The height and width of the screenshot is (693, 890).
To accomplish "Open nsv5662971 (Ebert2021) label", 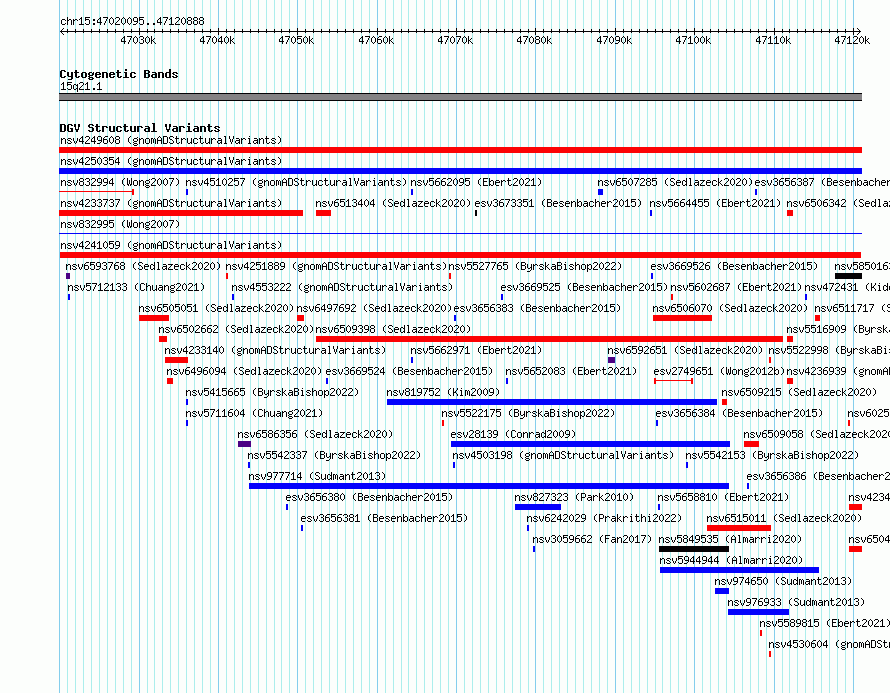I will 476,350.
